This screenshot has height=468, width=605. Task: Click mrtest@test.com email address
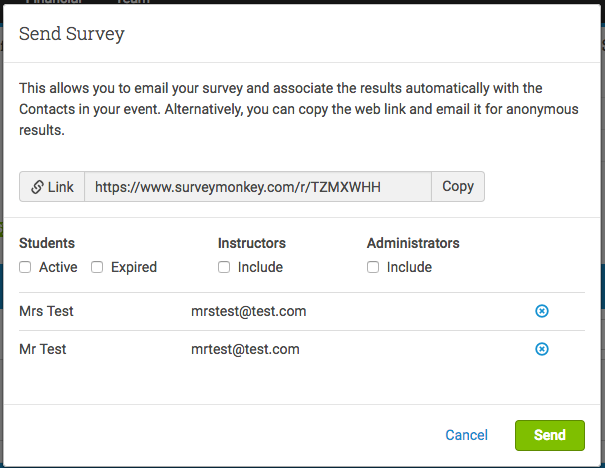(245, 349)
